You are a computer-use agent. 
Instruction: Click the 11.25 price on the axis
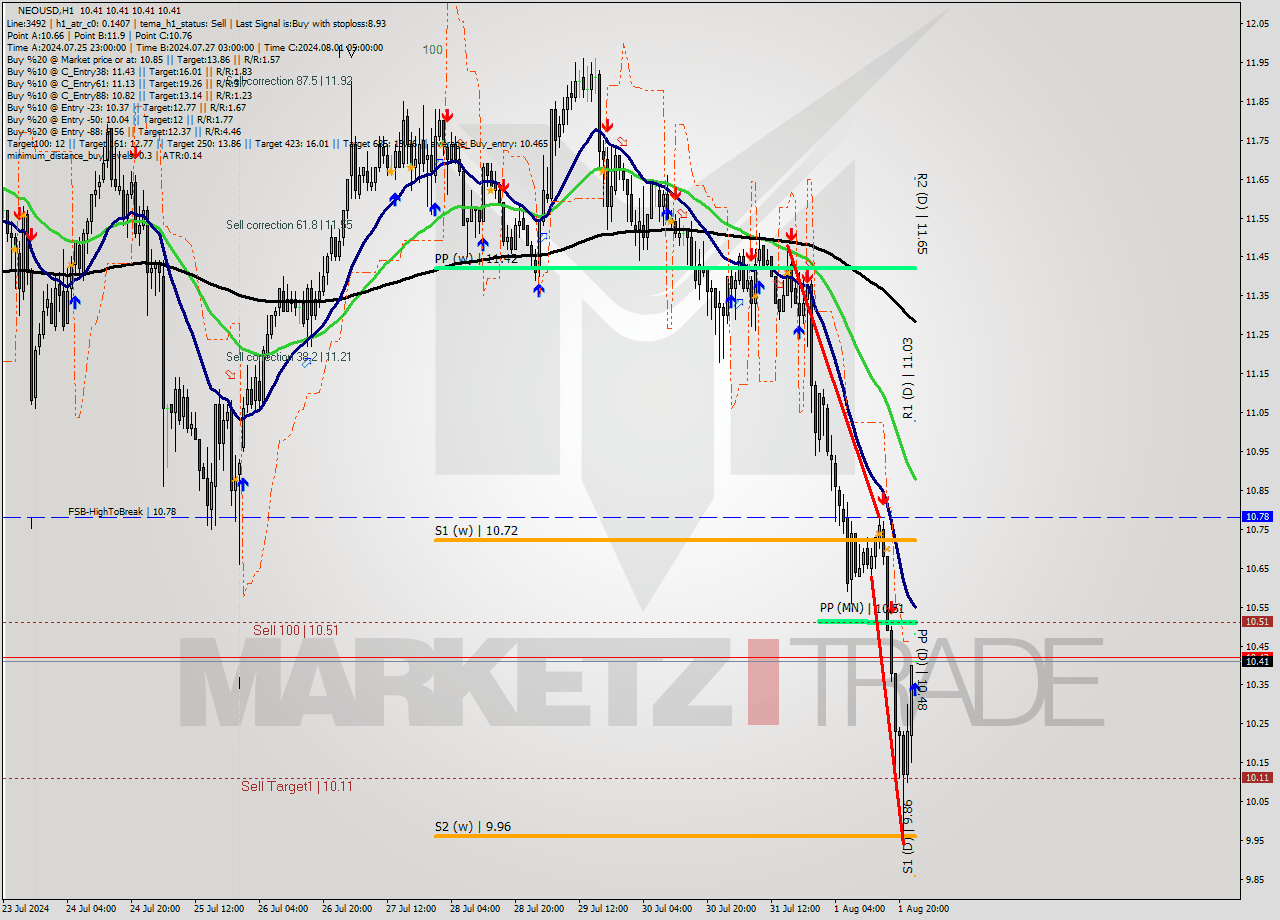[x=1259, y=334]
